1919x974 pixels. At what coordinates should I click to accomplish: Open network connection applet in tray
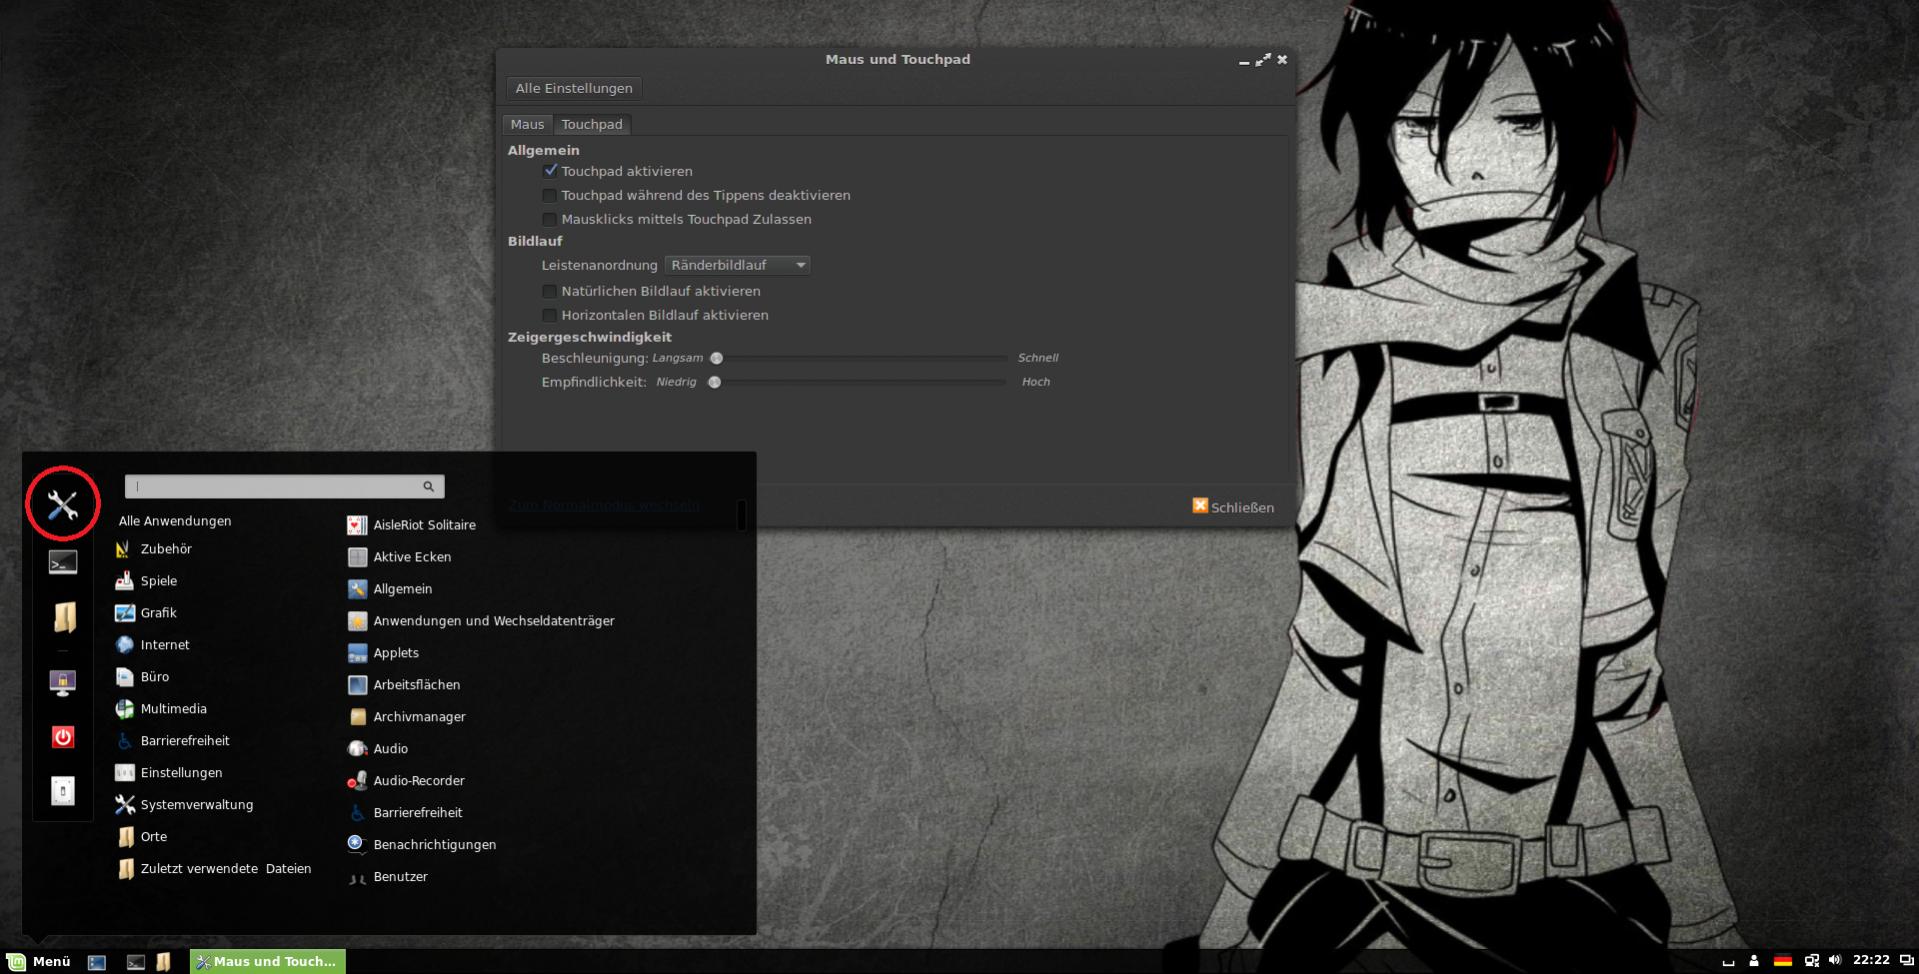point(1811,961)
